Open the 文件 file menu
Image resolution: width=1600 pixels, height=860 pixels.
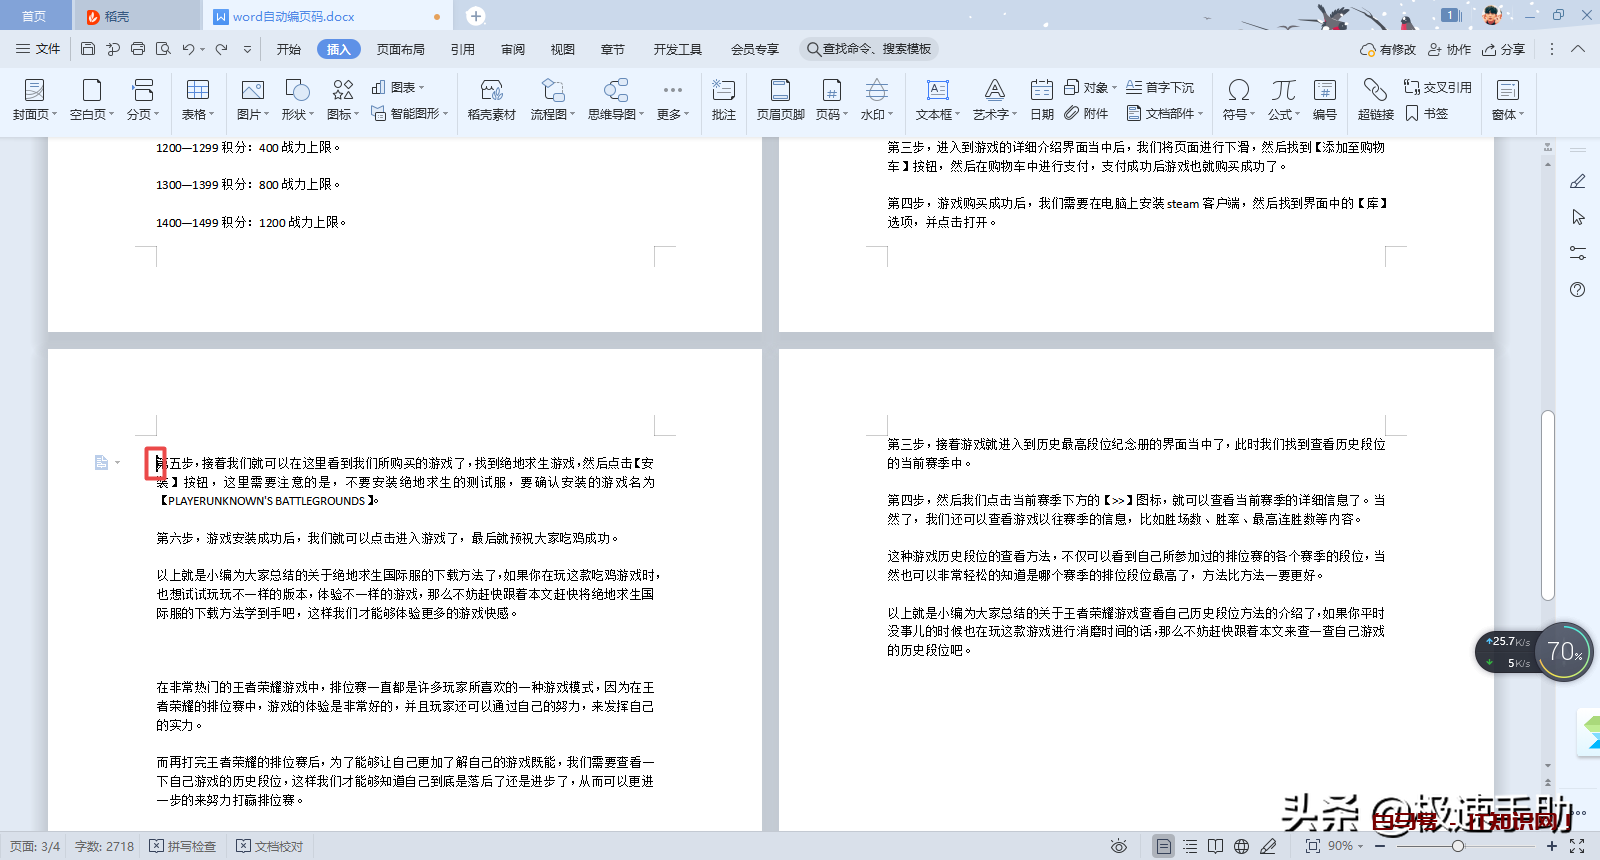[38, 49]
